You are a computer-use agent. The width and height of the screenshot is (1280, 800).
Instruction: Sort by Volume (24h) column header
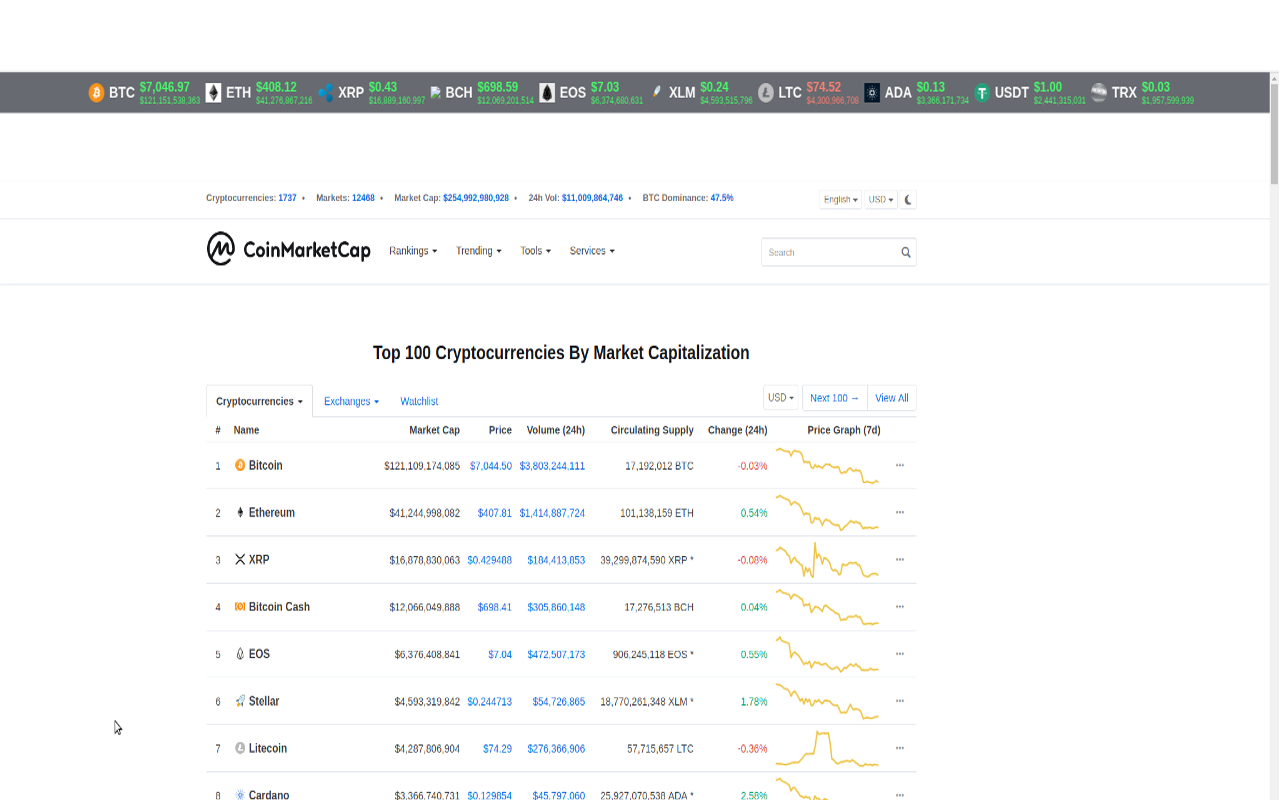pyautogui.click(x=556, y=430)
